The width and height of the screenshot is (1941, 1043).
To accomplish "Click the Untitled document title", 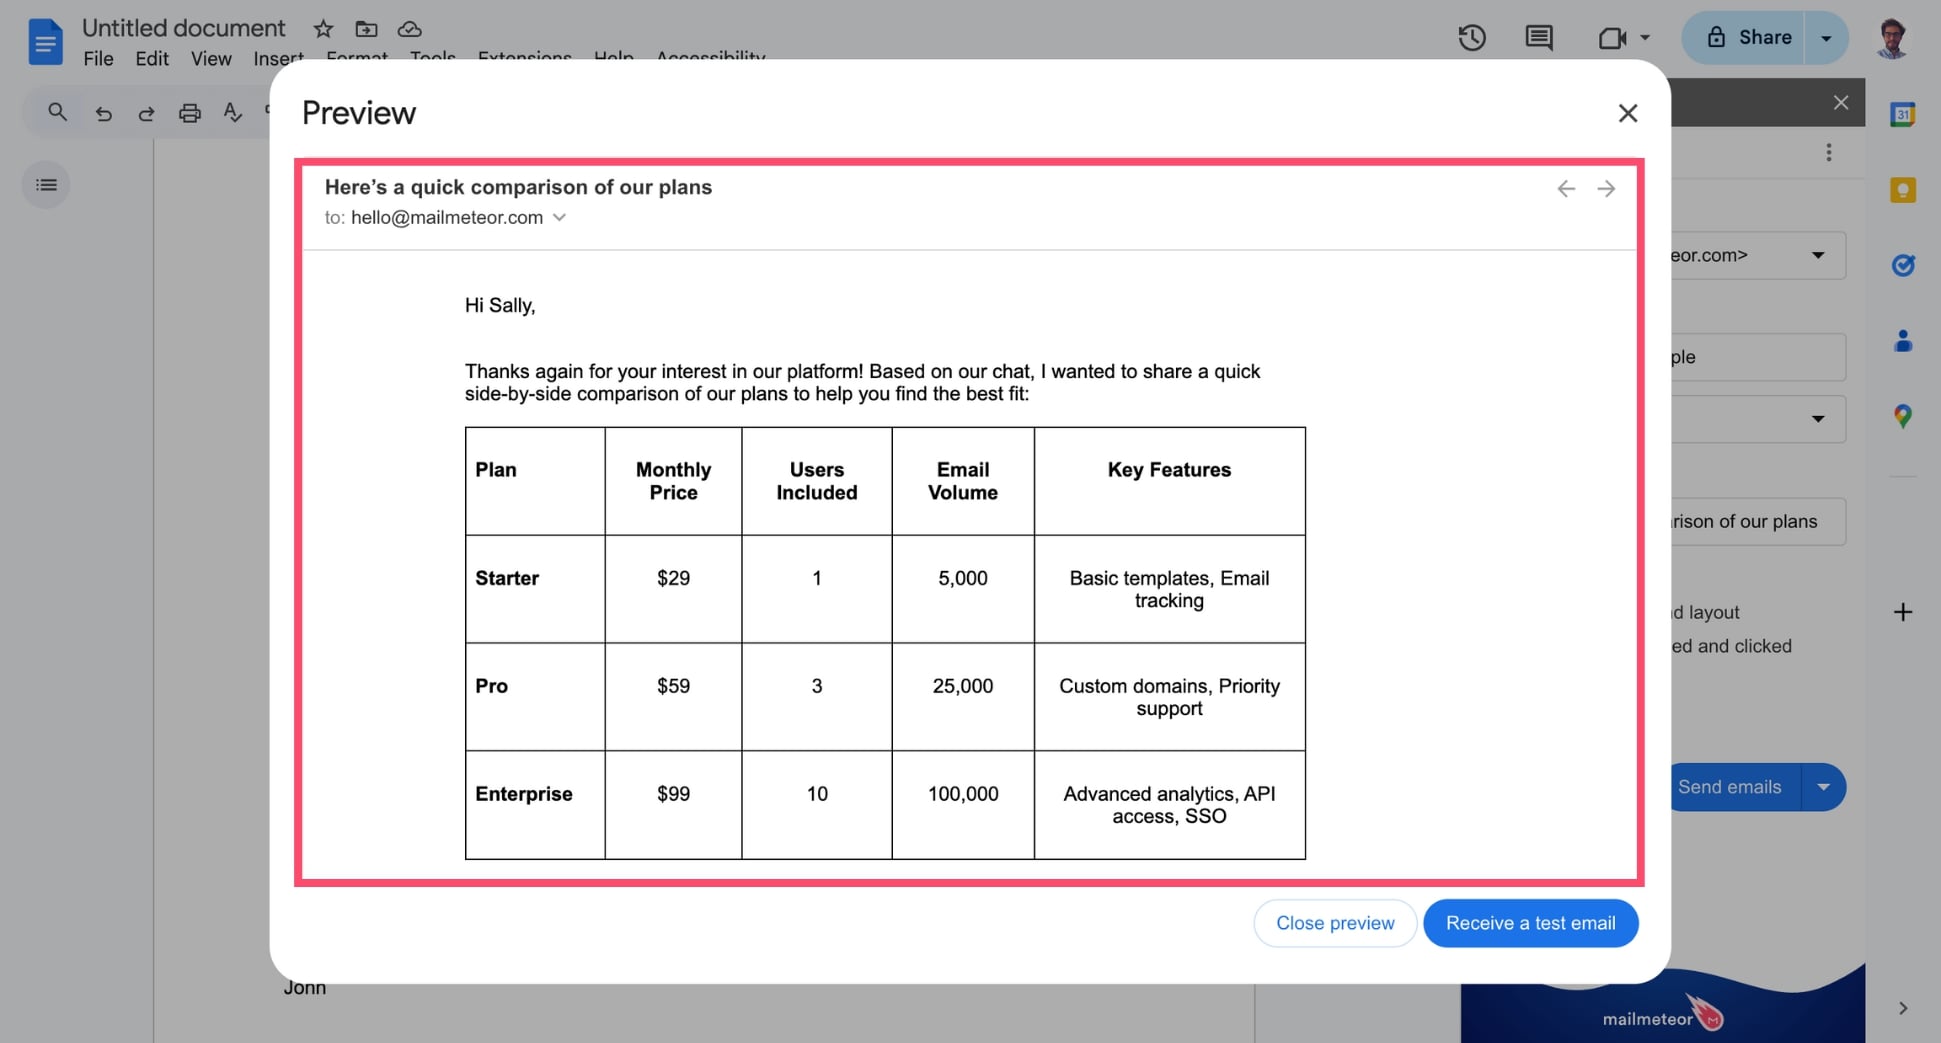I will [x=184, y=28].
